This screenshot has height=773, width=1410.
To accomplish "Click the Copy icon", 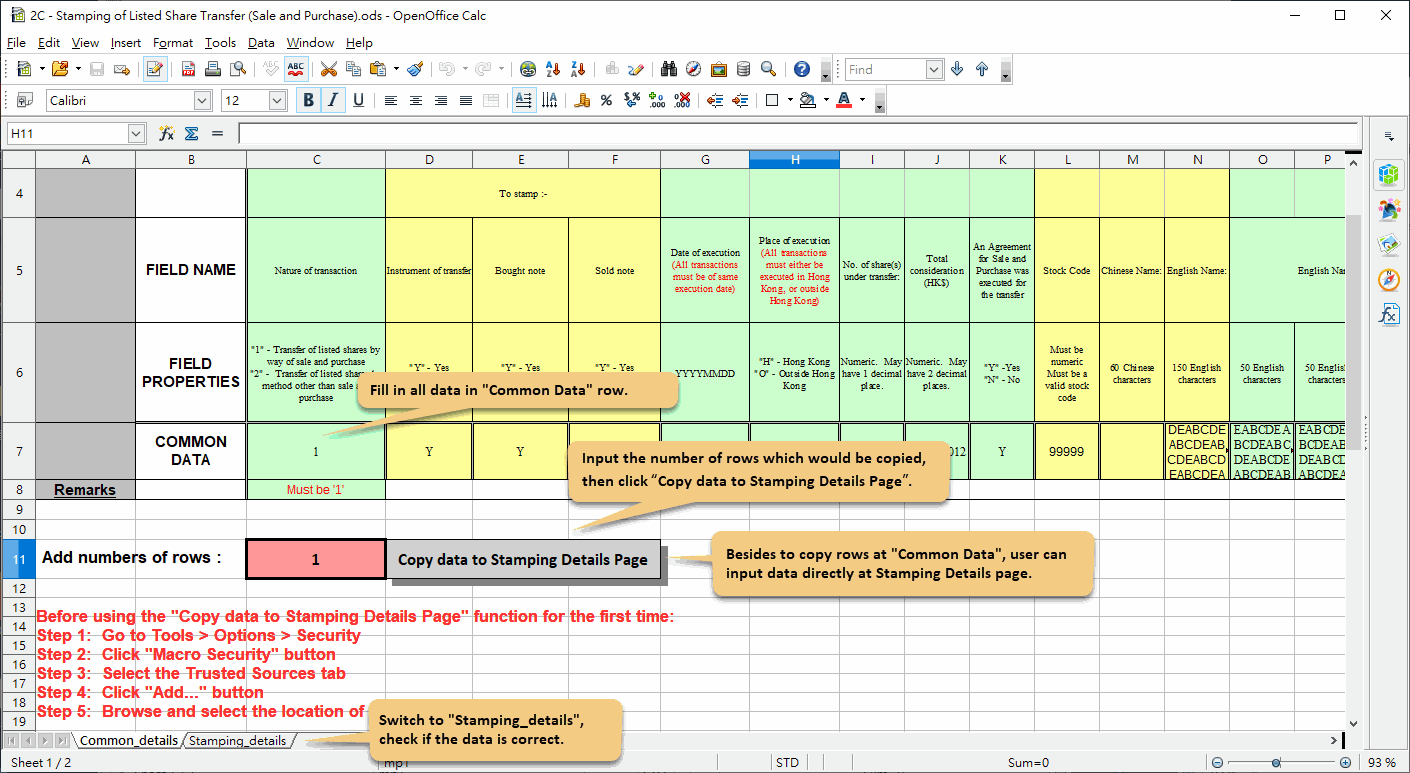I will [353, 69].
